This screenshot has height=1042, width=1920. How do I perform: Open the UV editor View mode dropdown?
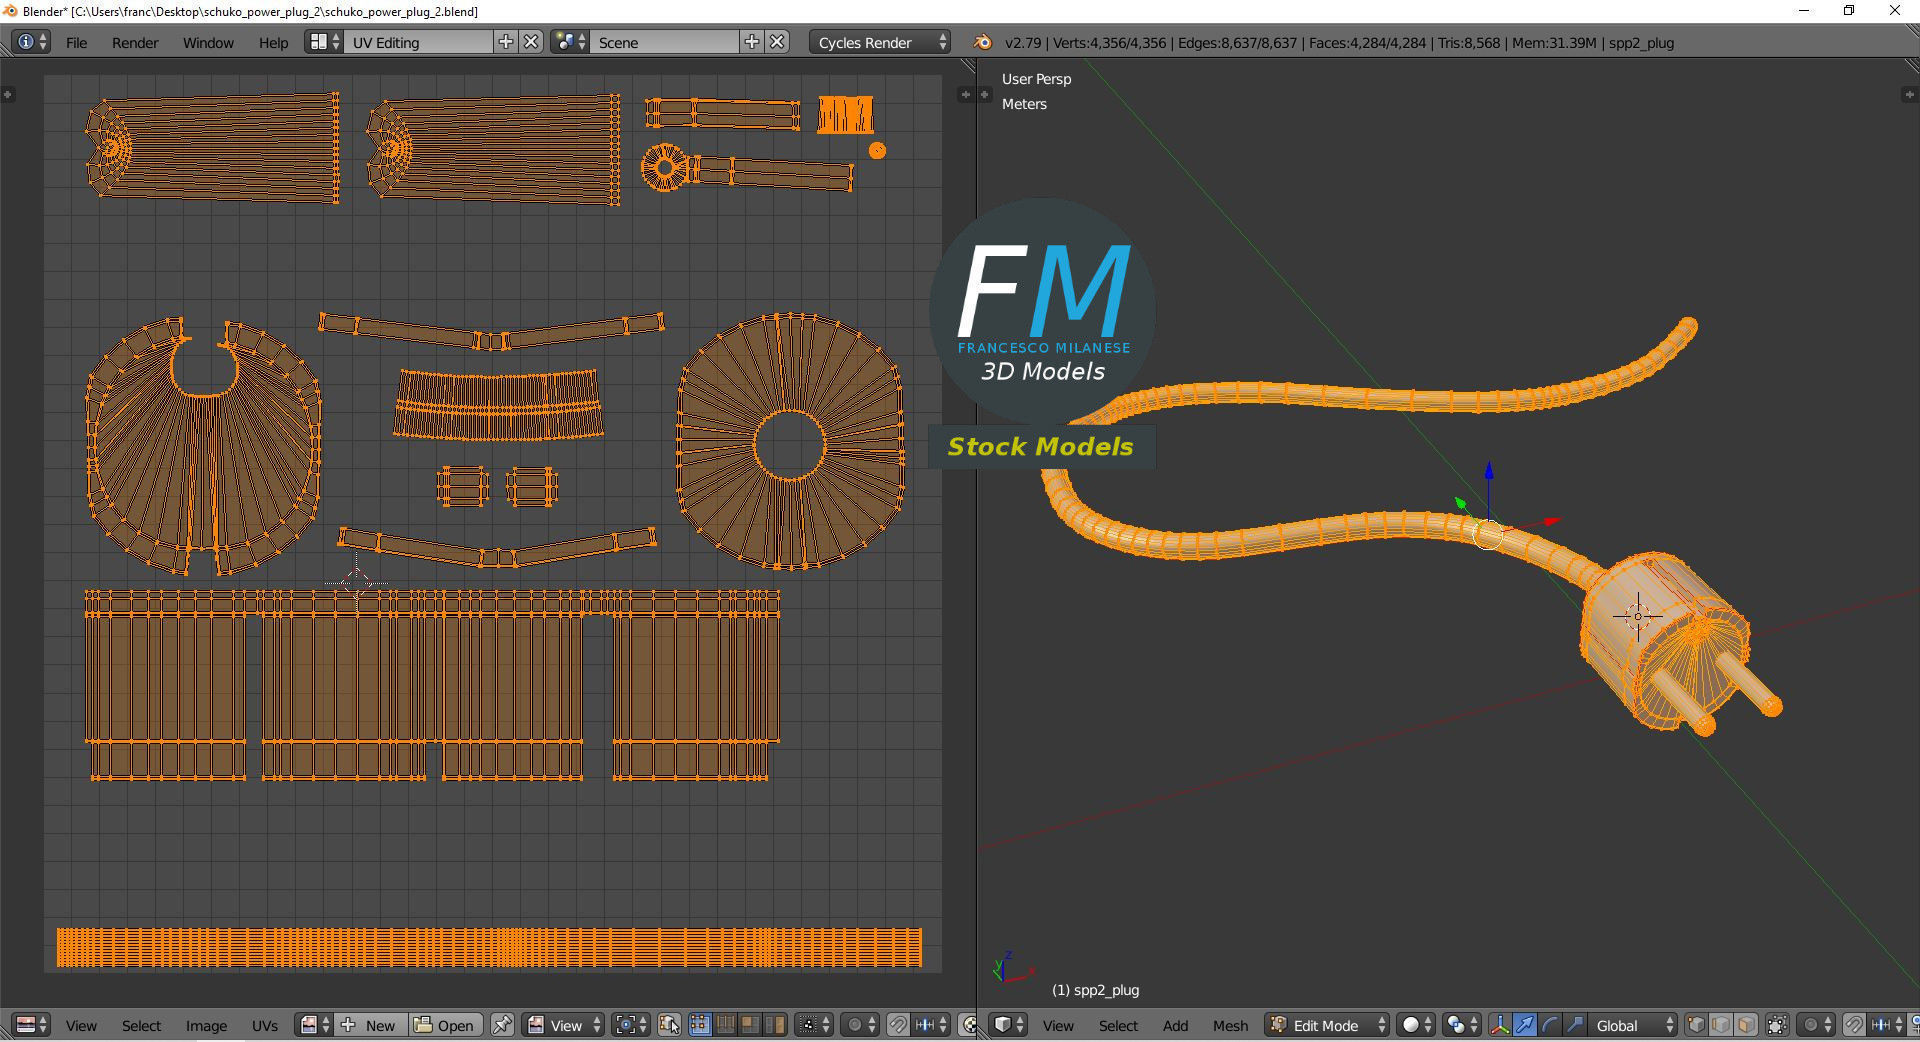(564, 1025)
